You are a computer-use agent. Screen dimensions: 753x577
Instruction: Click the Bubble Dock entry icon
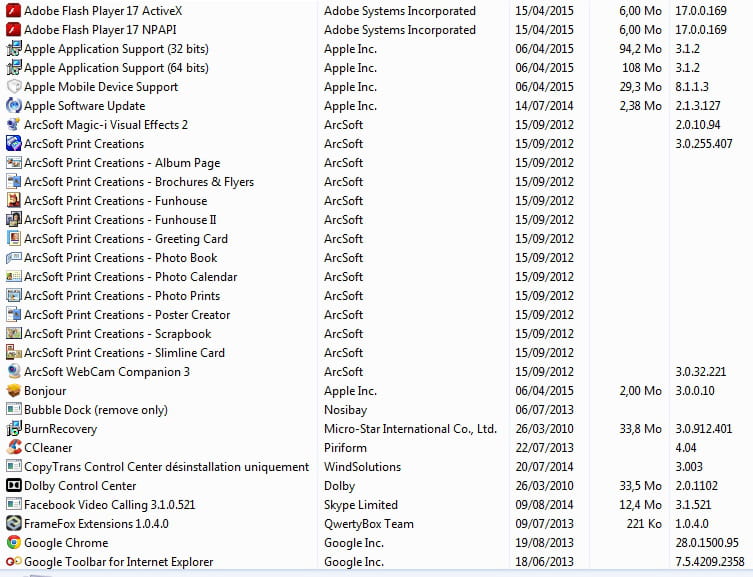tap(13, 409)
